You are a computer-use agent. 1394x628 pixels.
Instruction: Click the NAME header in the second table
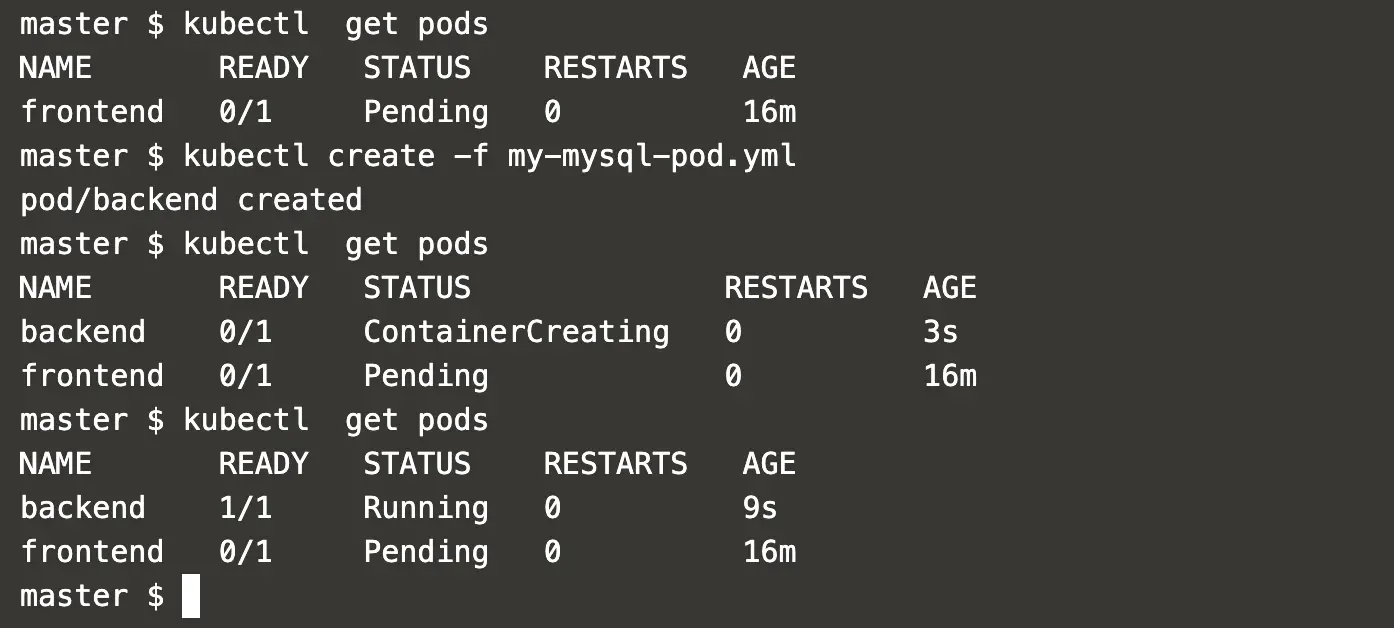56,288
